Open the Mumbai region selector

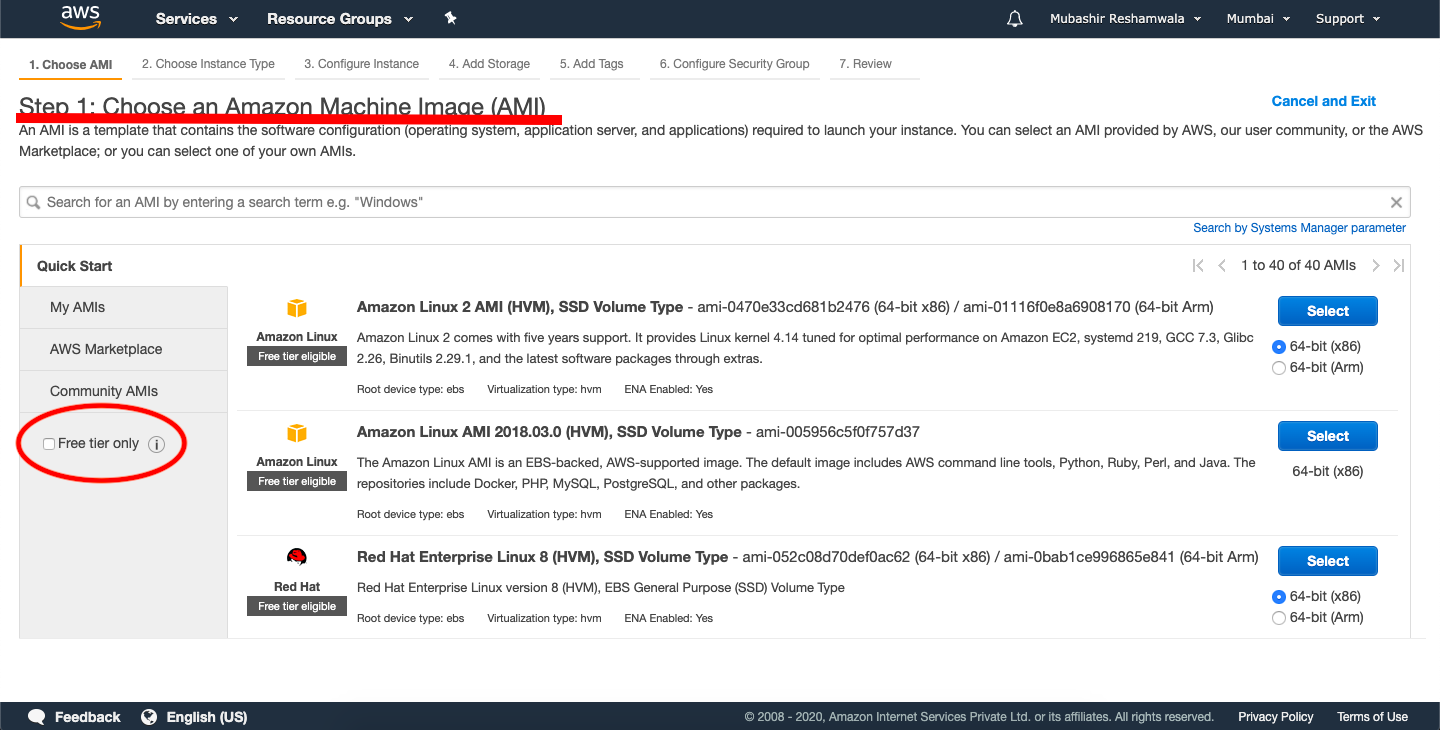tap(1258, 19)
